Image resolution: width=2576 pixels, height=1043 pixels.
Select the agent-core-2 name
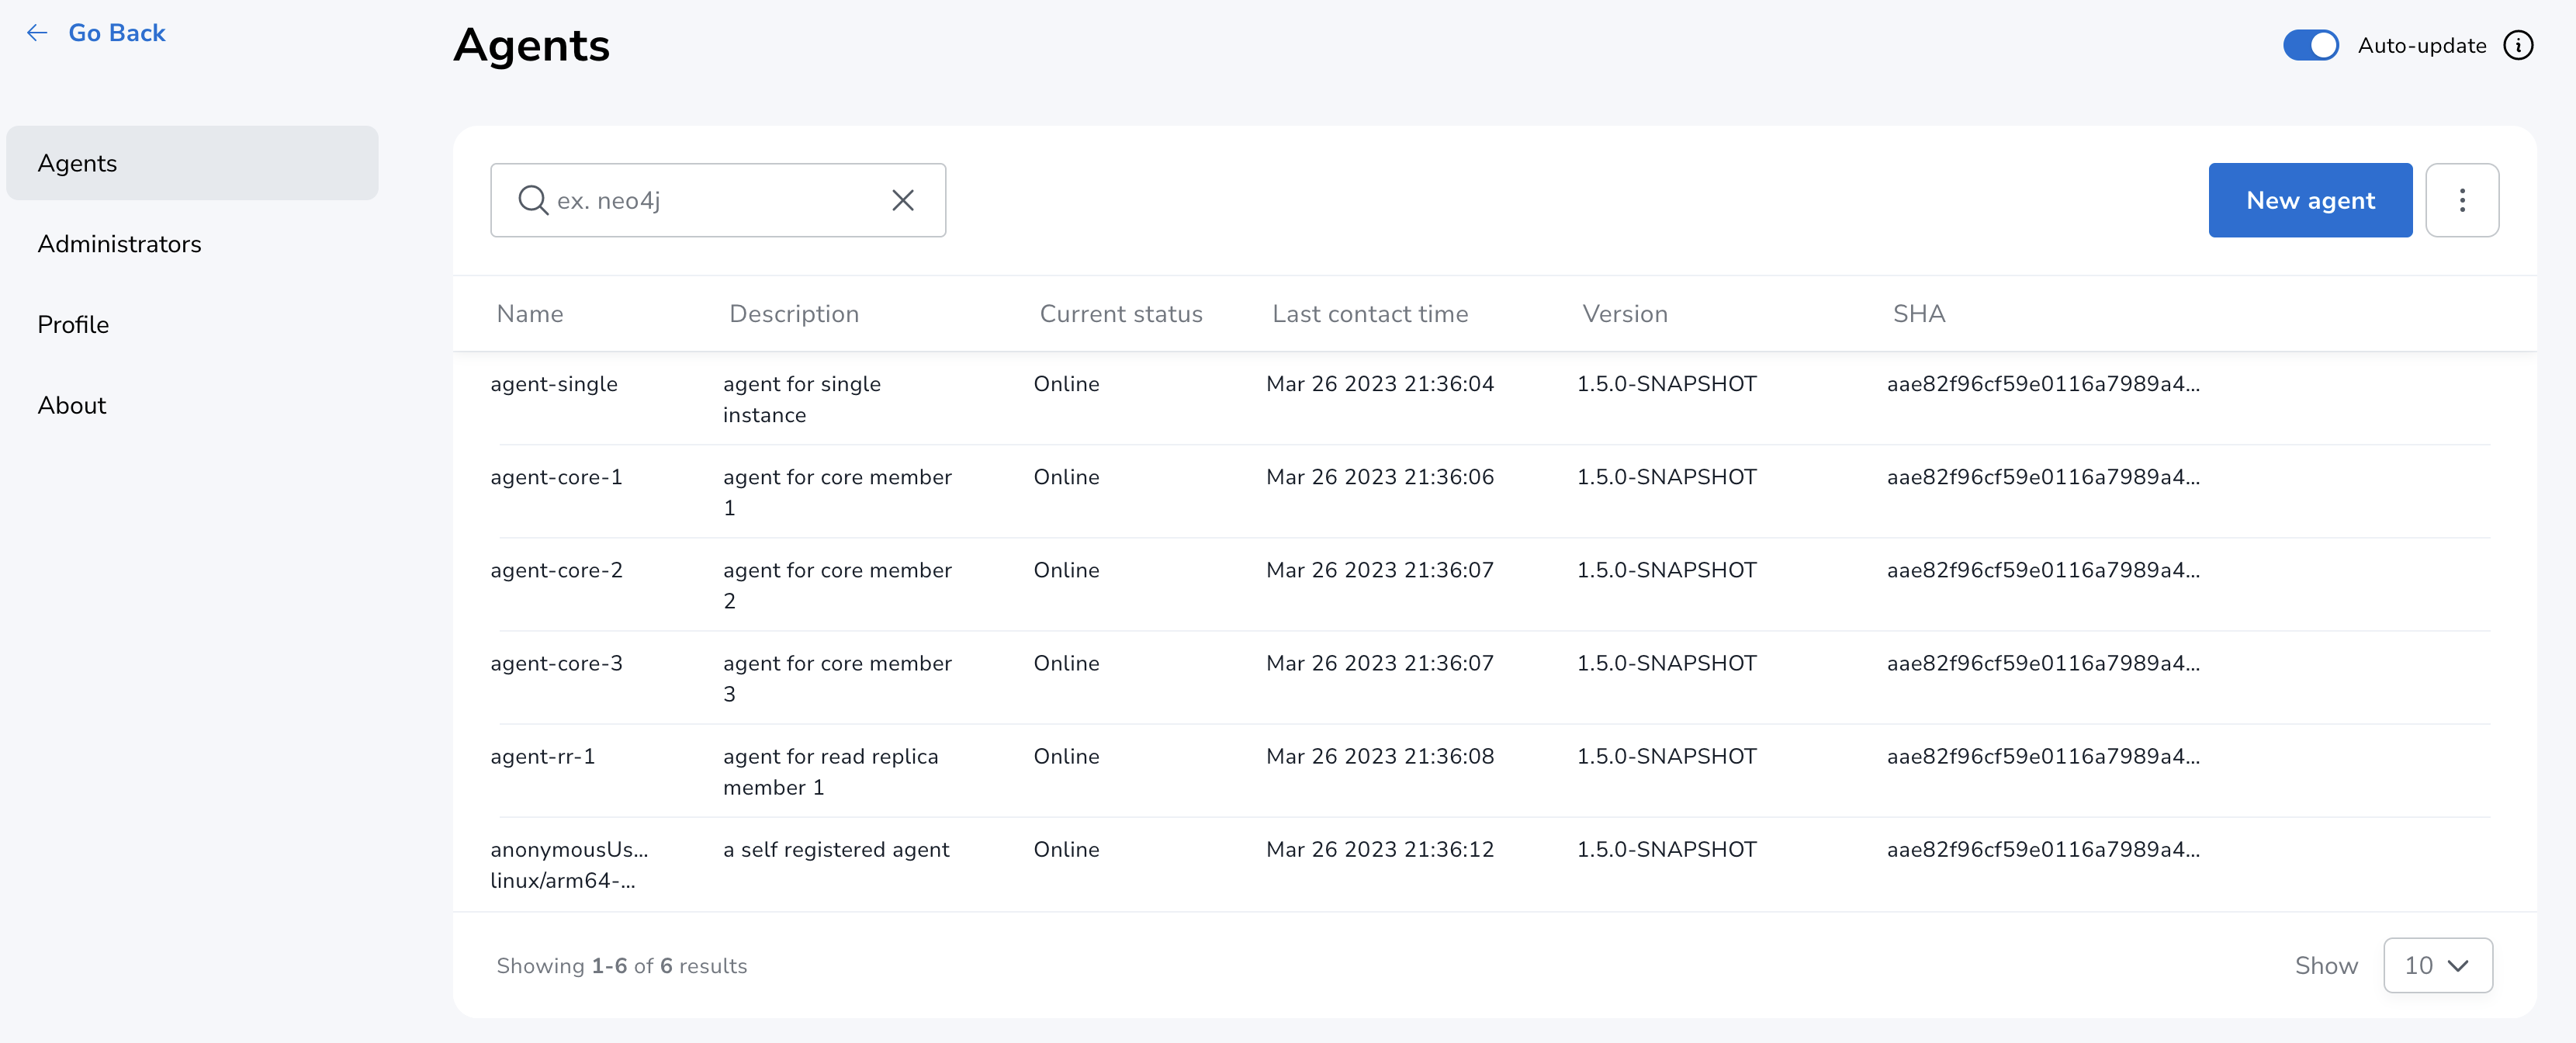click(x=556, y=570)
